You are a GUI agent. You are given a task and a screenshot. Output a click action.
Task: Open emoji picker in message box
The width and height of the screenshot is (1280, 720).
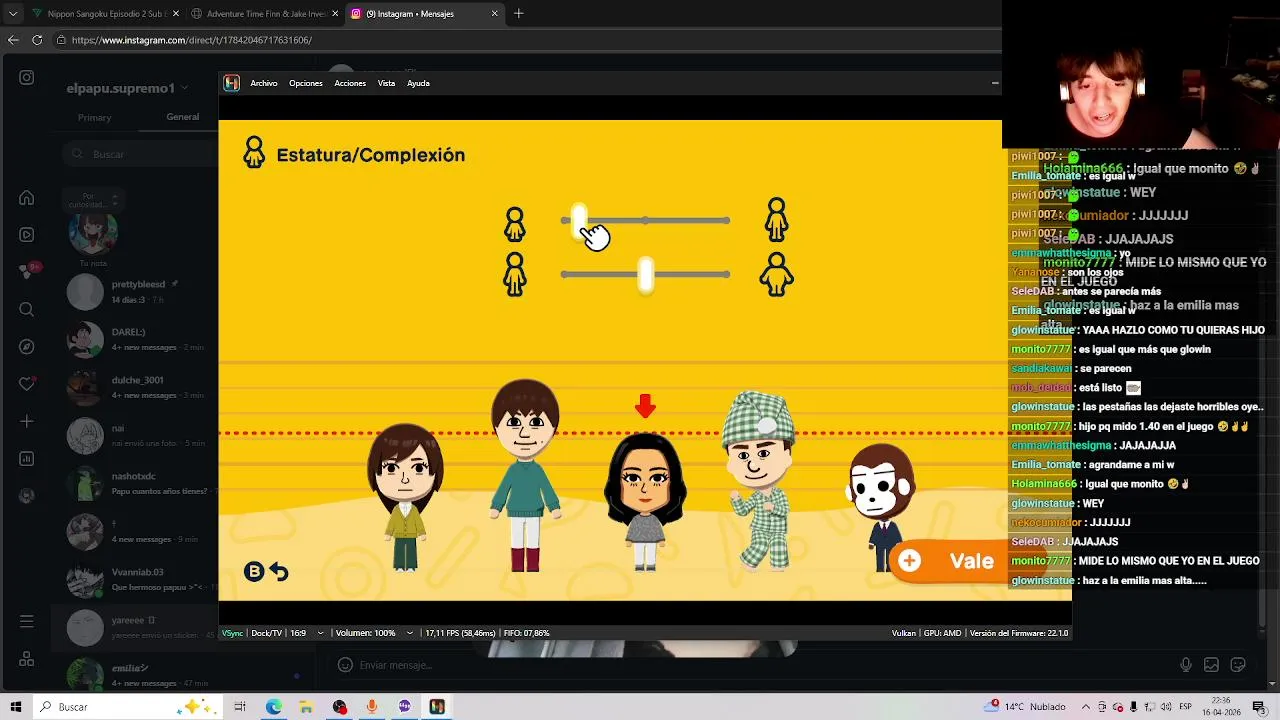point(345,665)
